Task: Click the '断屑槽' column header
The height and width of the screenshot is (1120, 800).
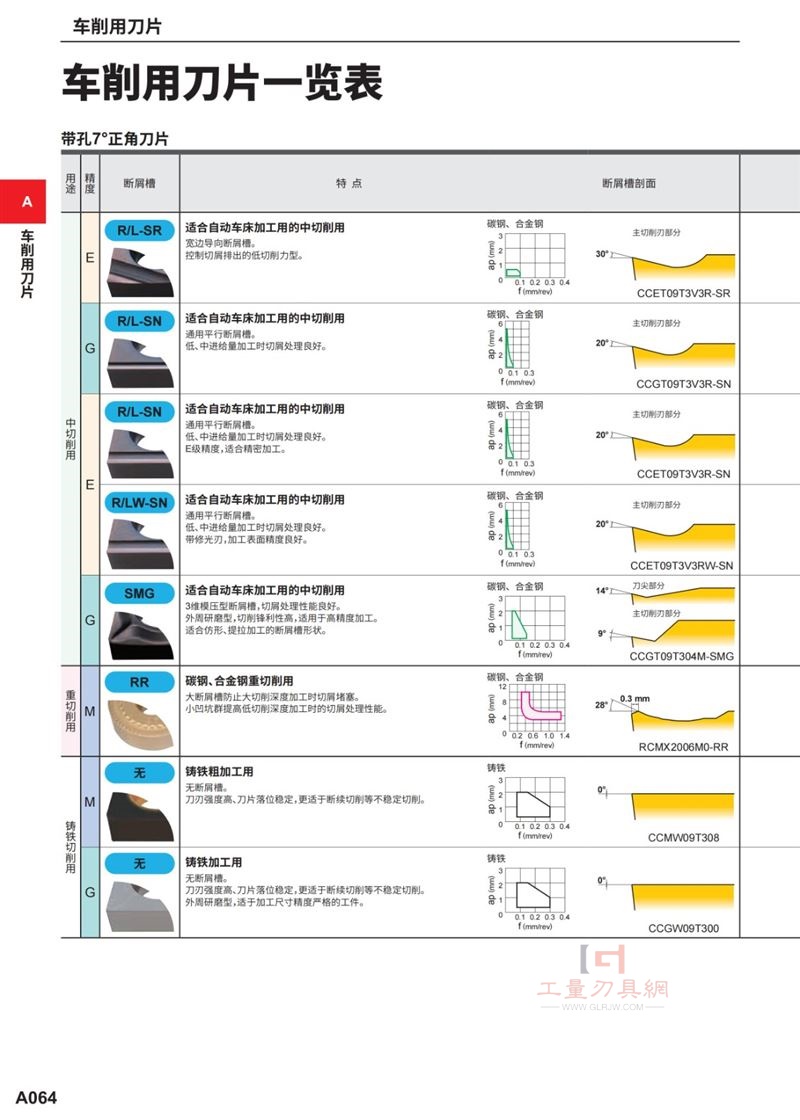Action: click(139, 184)
